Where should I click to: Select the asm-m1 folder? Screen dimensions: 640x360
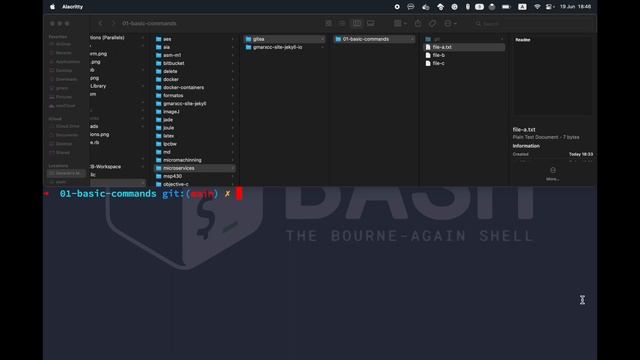tap(194, 55)
